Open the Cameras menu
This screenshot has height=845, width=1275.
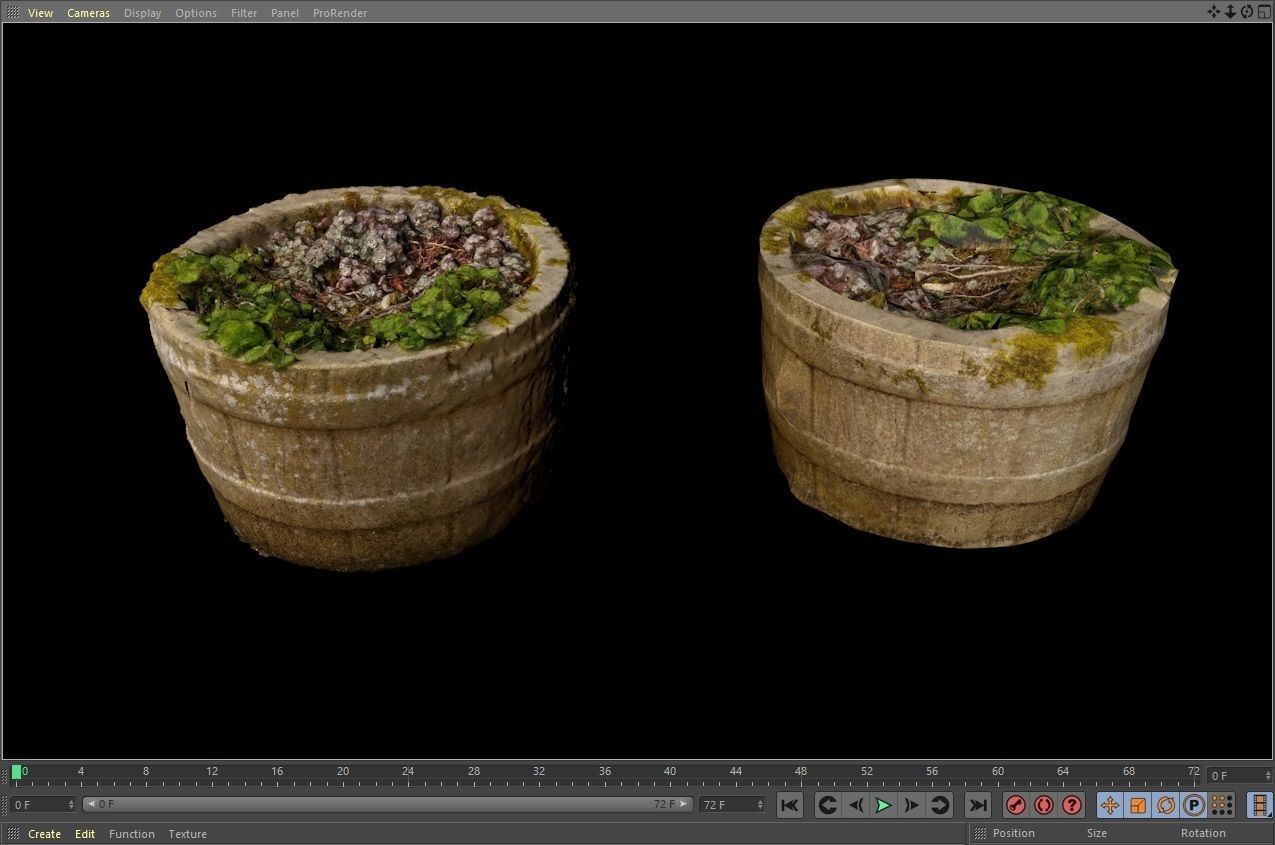pos(88,13)
